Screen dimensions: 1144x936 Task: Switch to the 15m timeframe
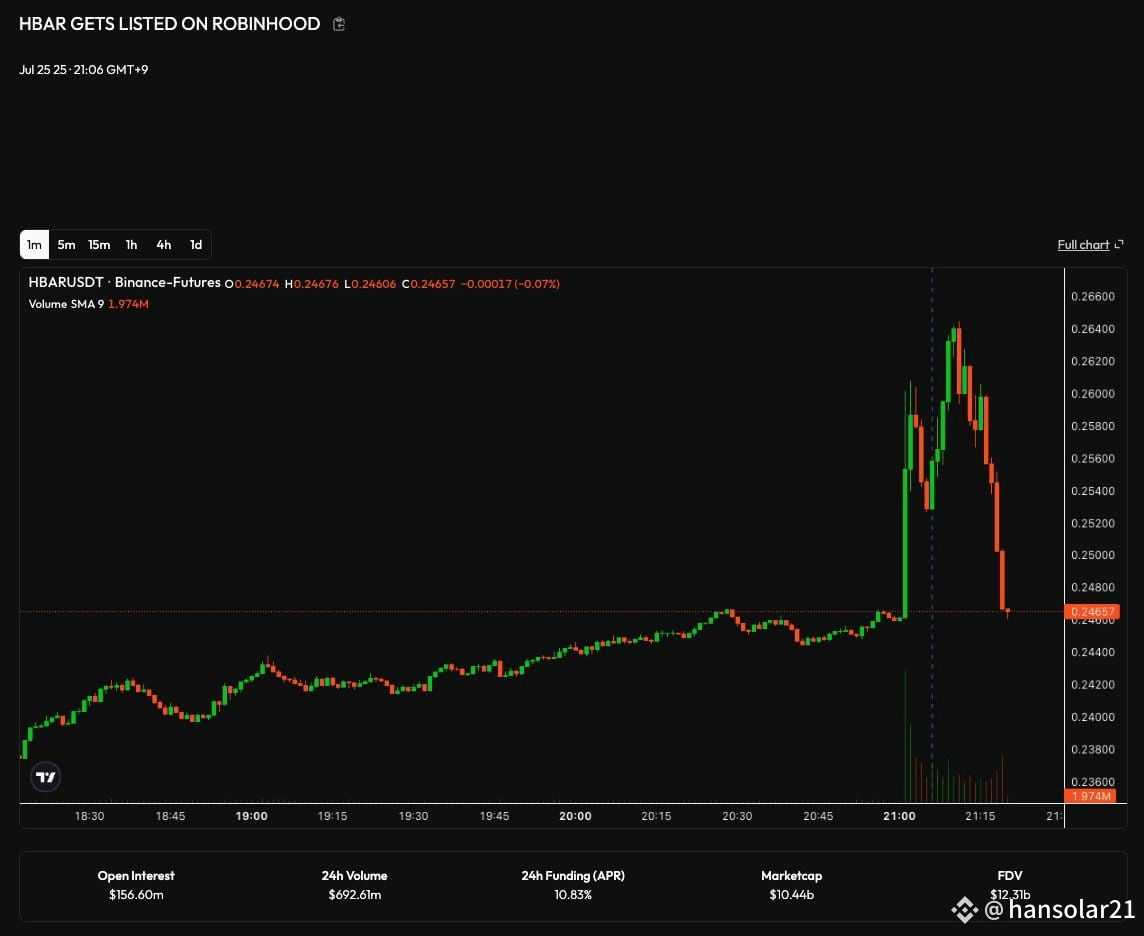(x=99, y=244)
